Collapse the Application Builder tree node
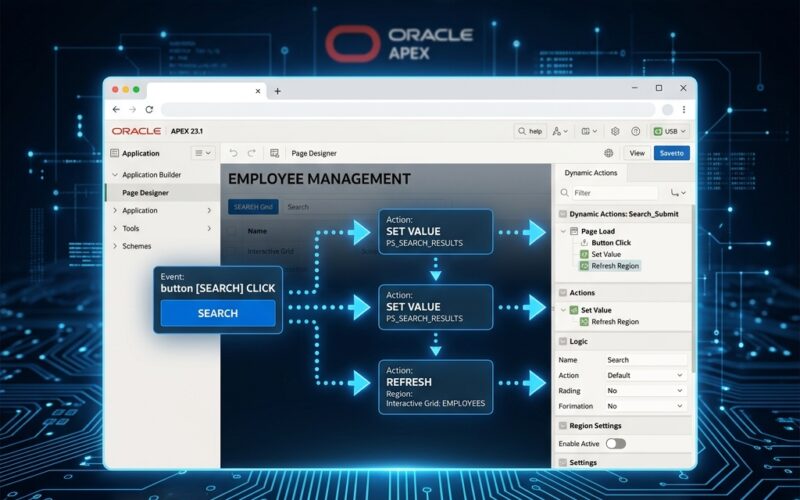800x500 pixels. (x=115, y=174)
